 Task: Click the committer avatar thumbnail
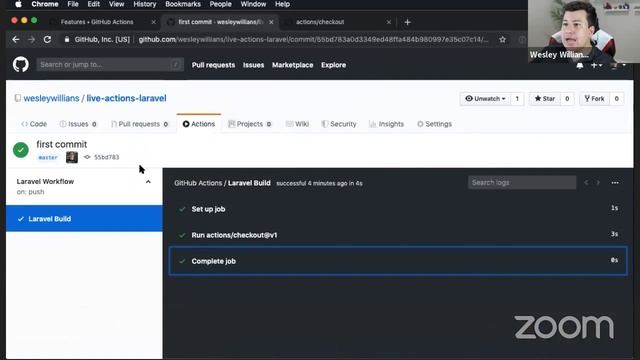[x=72, y=157]
